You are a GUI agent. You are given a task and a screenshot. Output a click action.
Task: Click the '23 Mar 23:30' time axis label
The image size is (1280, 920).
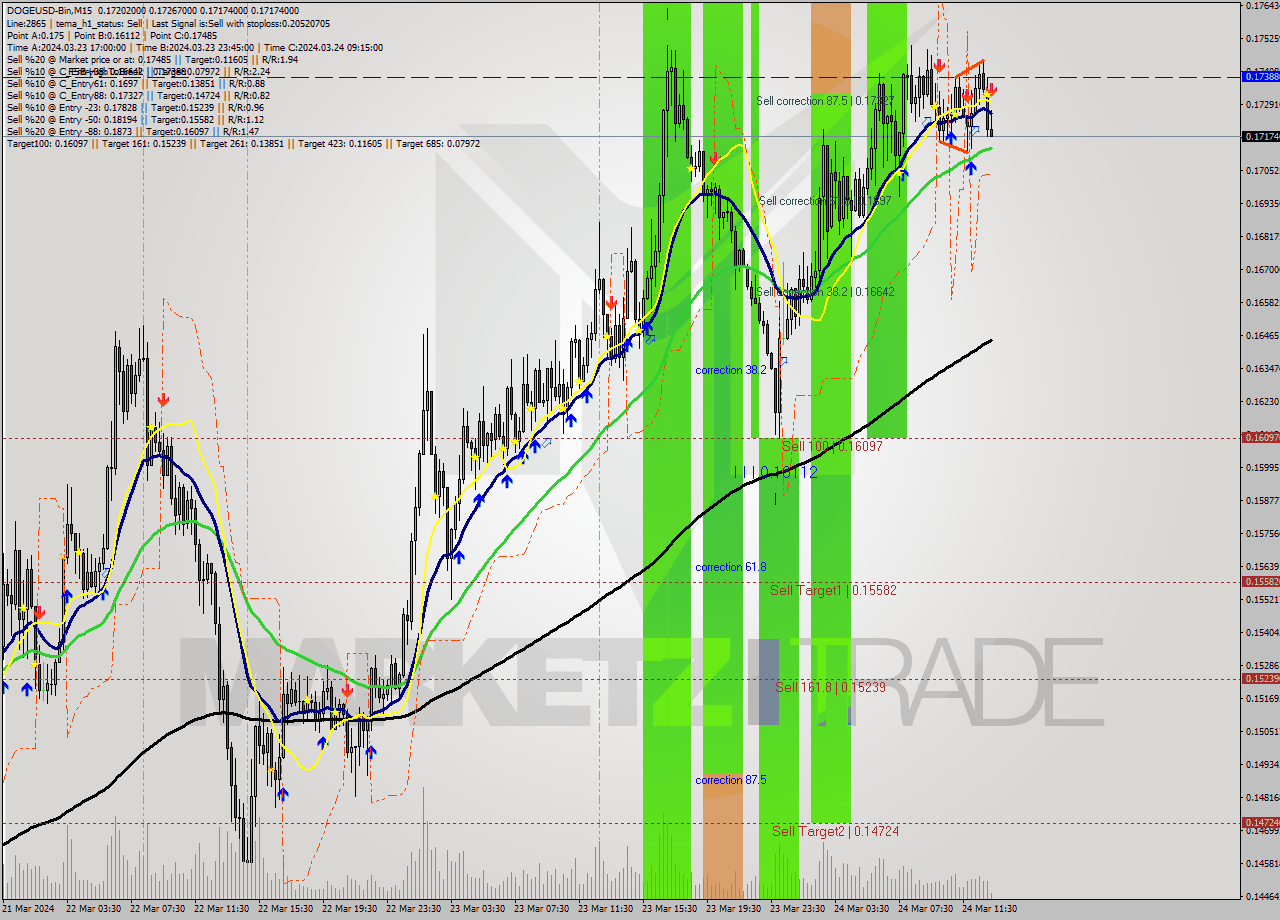[797, 909]
